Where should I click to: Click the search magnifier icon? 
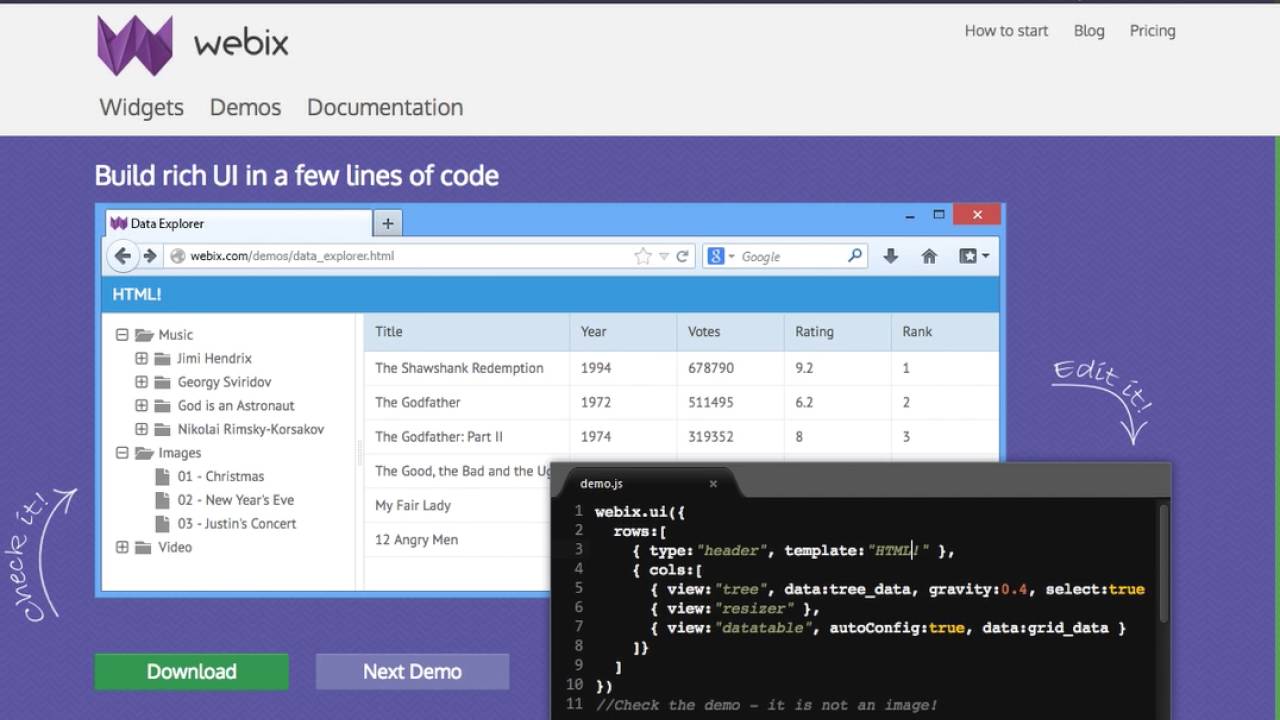[854, 256]
